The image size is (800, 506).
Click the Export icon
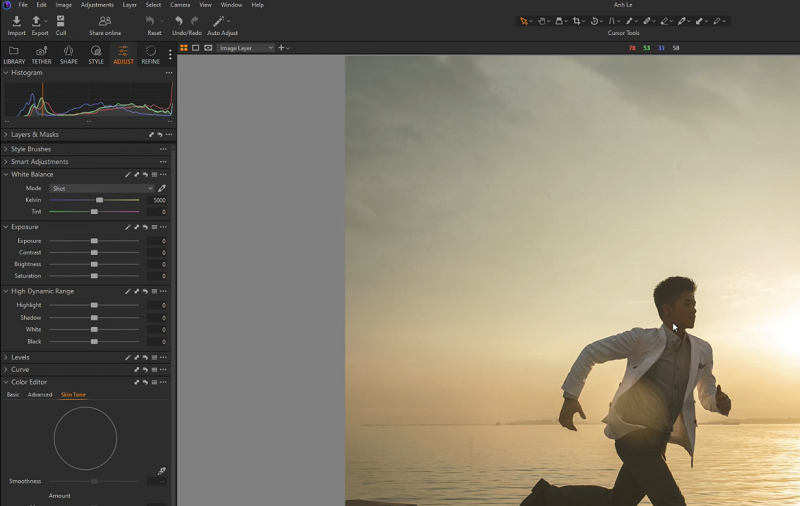(x=36, y=21)
